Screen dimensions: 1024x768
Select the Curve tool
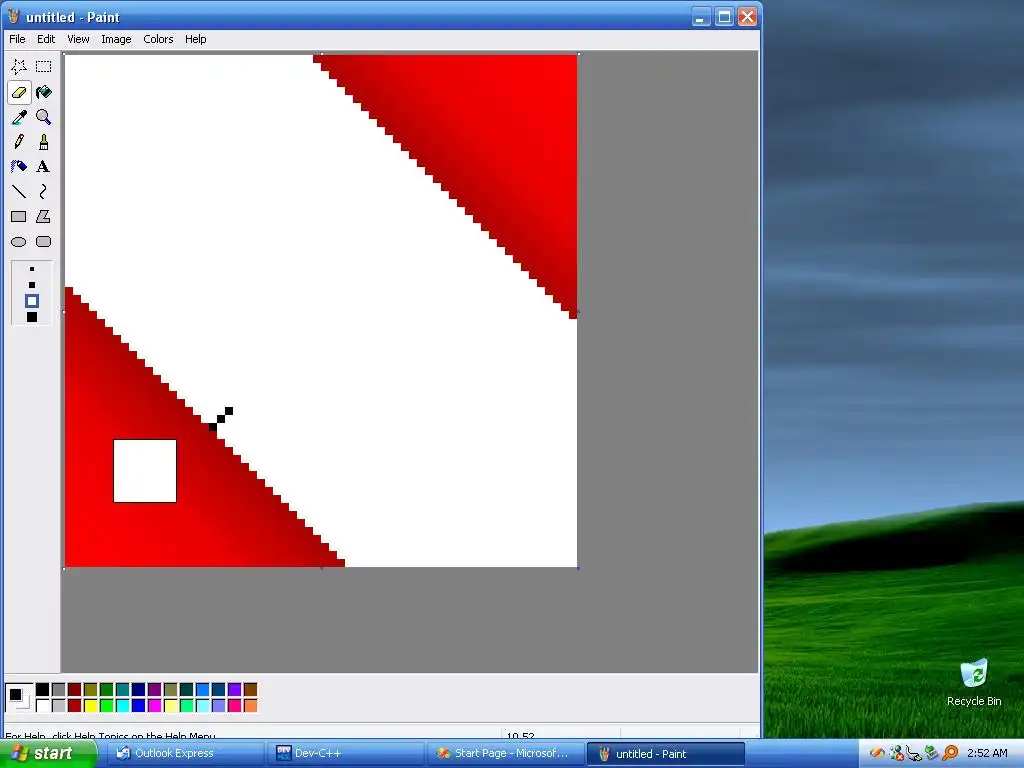44,191
